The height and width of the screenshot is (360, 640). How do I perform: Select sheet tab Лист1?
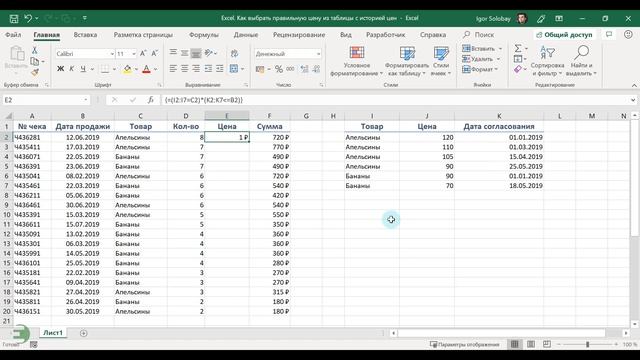(53, 333)
